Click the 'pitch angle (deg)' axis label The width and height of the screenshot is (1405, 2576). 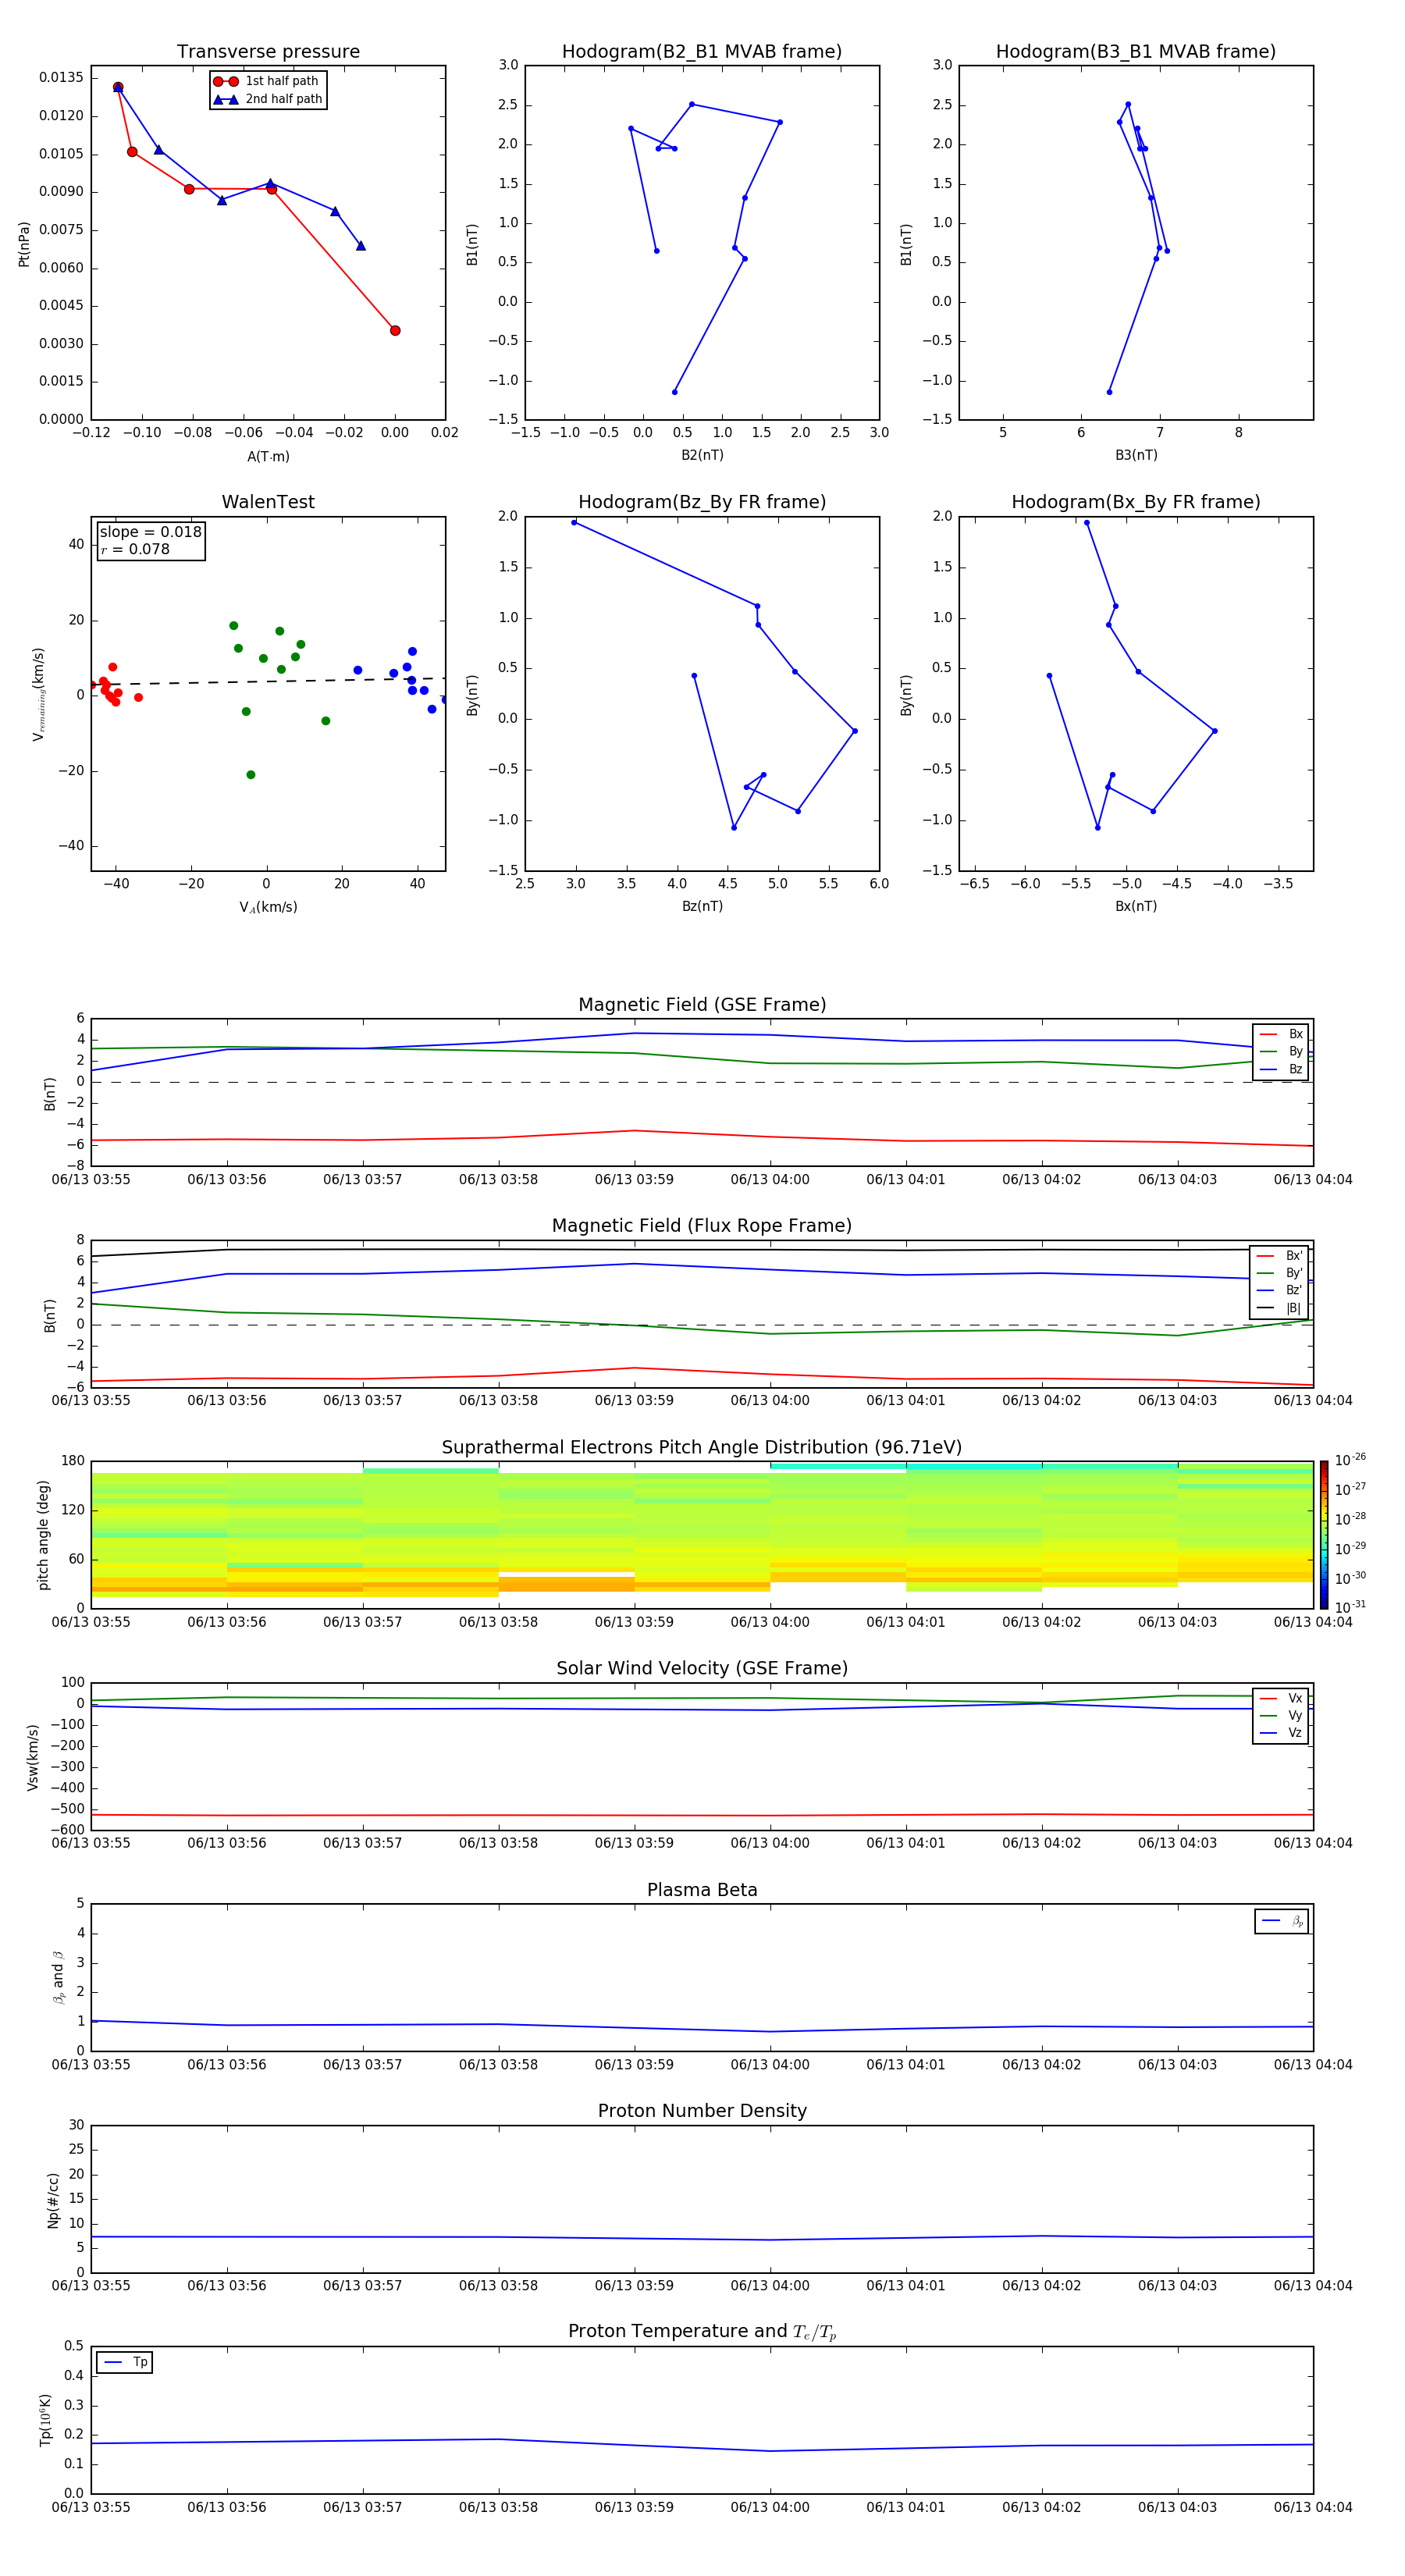43,1534
